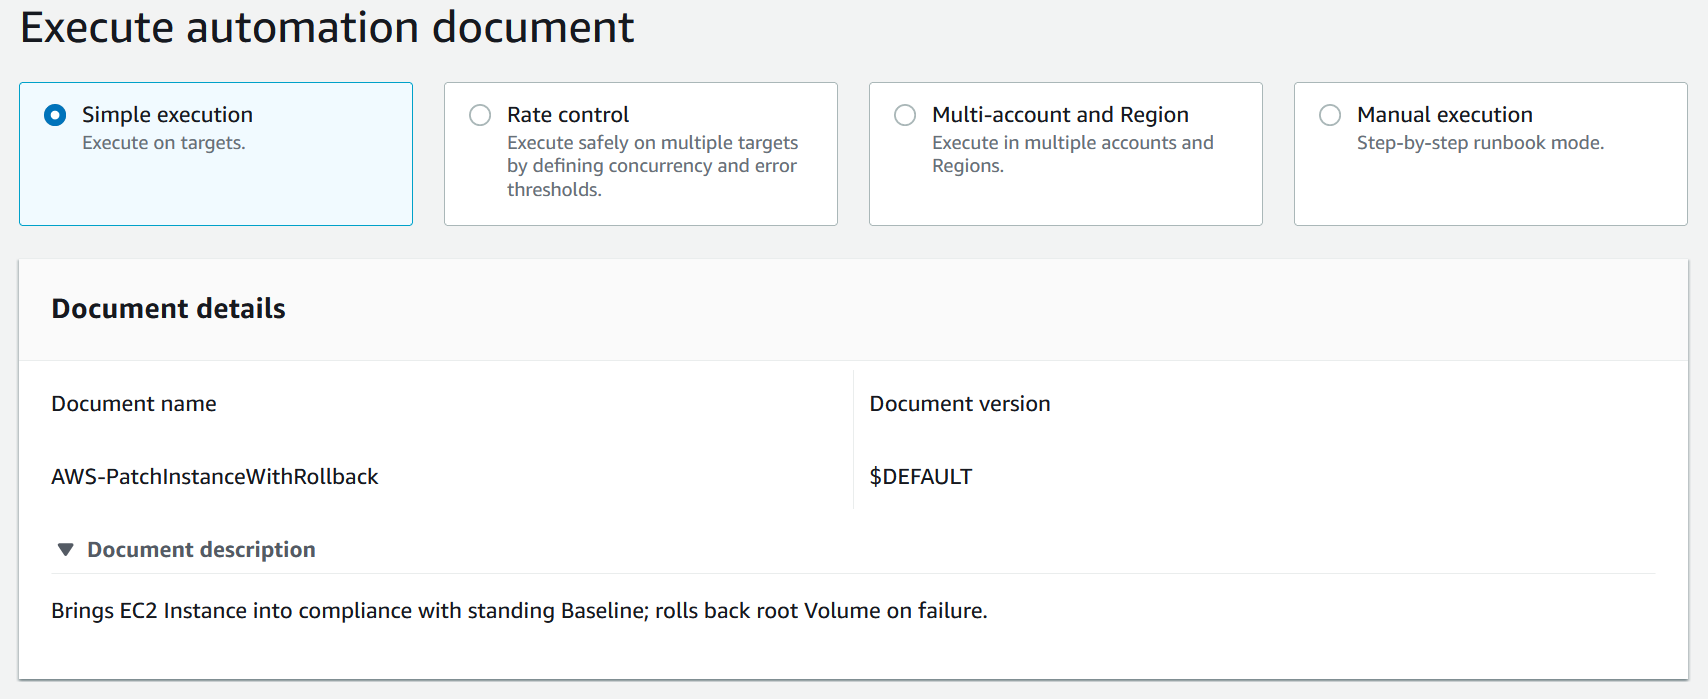The width and height of the screenshot is (1708, 699).
Task: Click the Execute automation document page title
Action: [328, 27]
